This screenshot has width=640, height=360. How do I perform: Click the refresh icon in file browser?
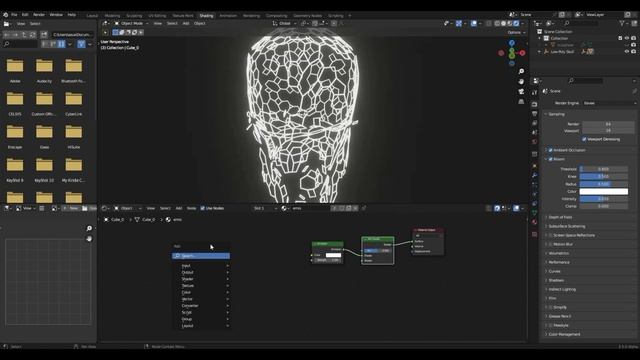[33, 35]
